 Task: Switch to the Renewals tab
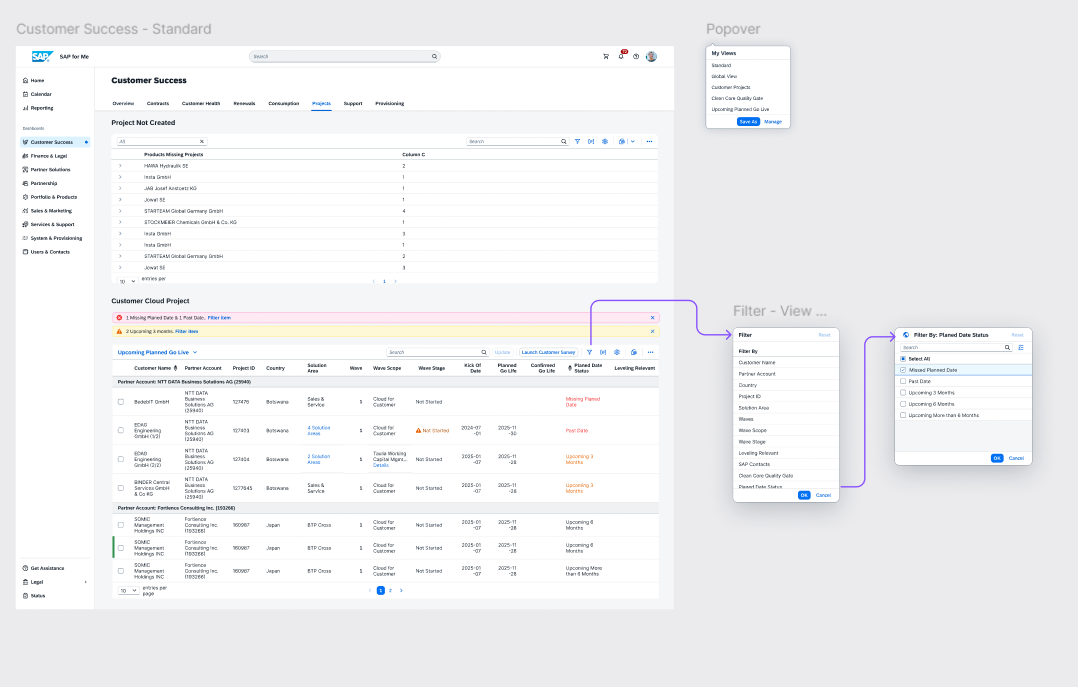click(244, 104)
